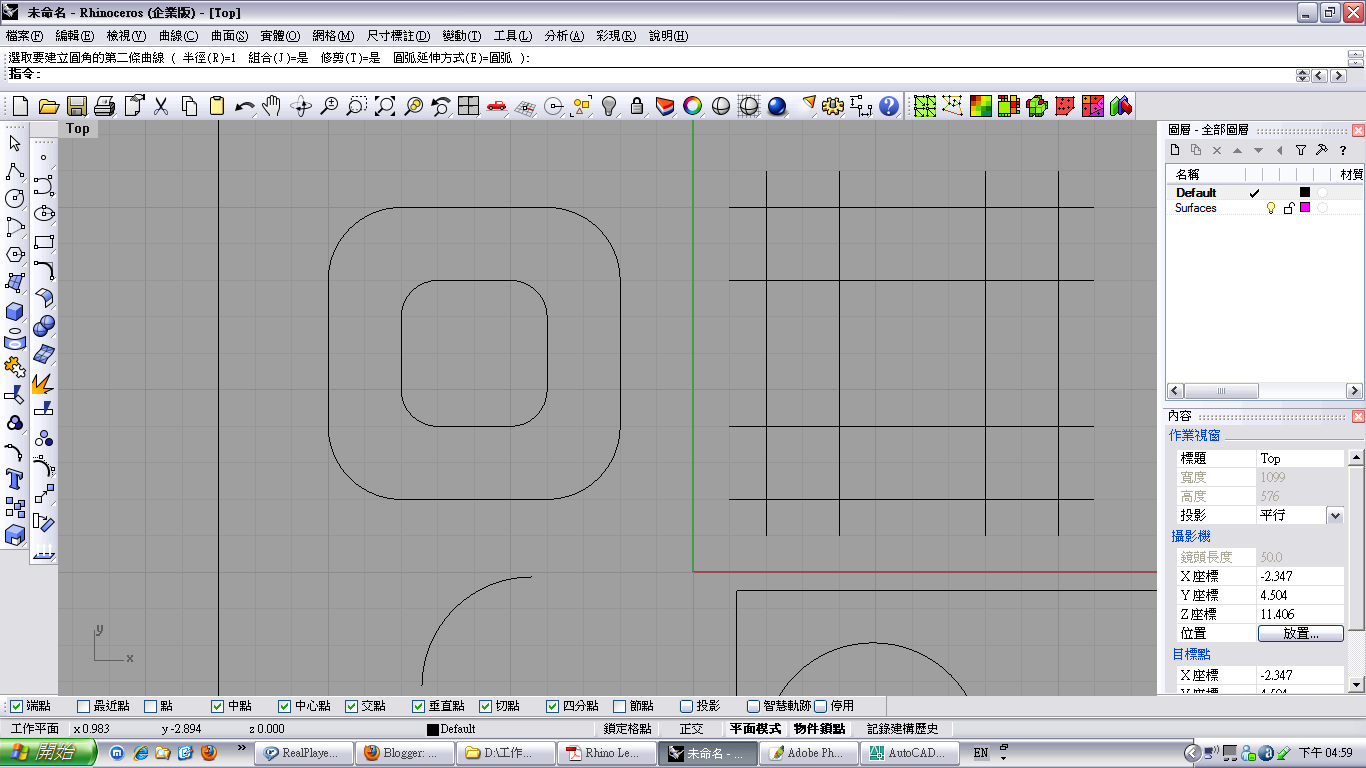The height and width of the screenshot is (768, 1366).
Task: Select the Text 'T' tool in sidebar
Action: click(15, 478)
